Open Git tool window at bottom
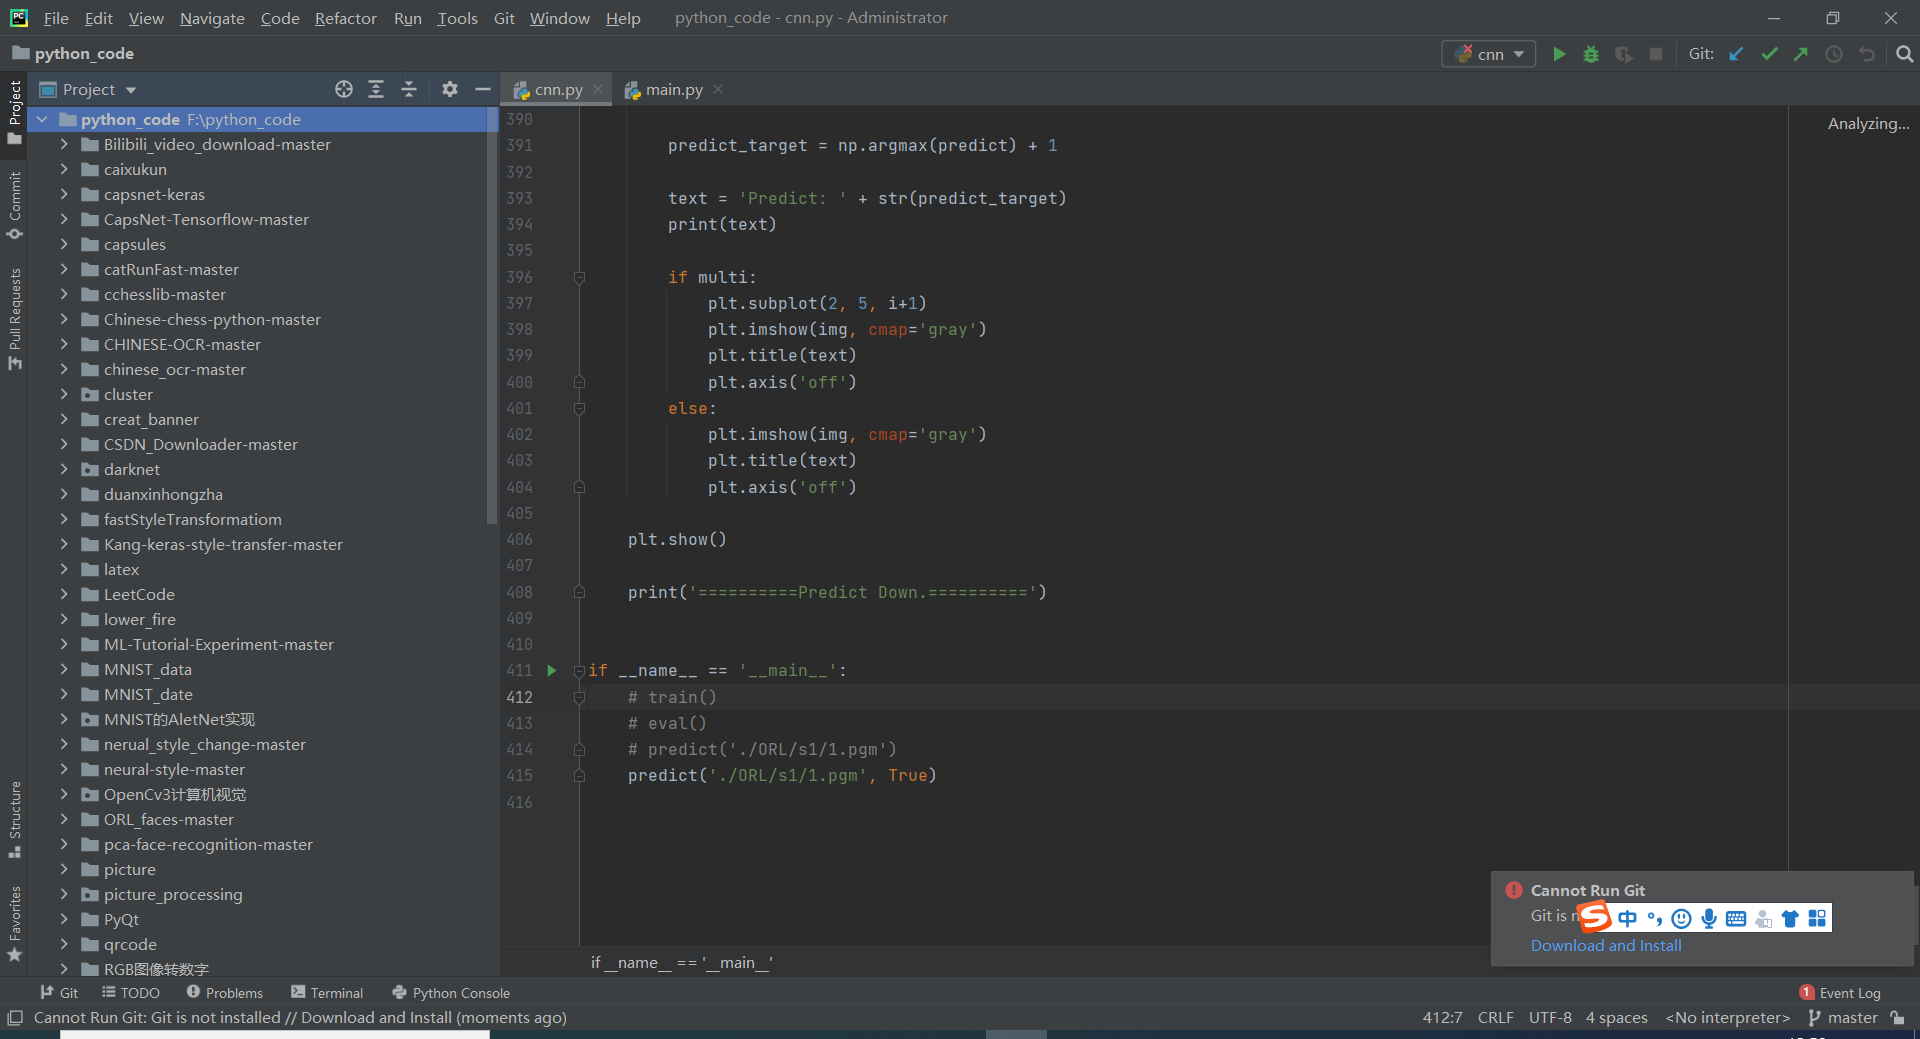 pyautogui.click(x=59, y=993)
